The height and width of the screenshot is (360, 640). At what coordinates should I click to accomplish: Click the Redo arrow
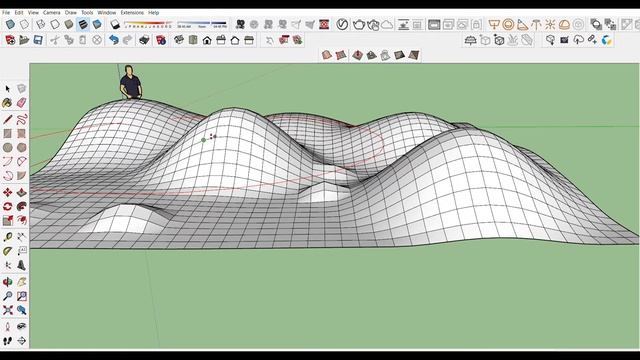click(x=127, y=40)
